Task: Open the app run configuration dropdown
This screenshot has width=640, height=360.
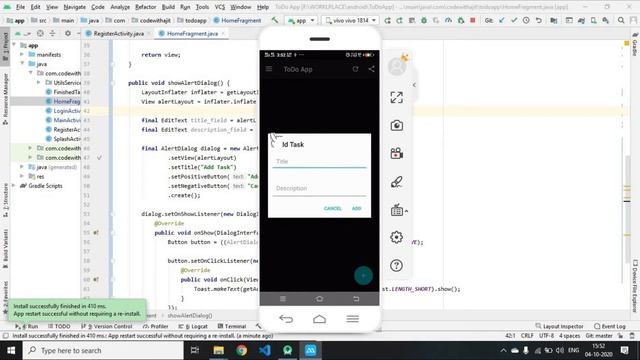Action: coord(301,20)
